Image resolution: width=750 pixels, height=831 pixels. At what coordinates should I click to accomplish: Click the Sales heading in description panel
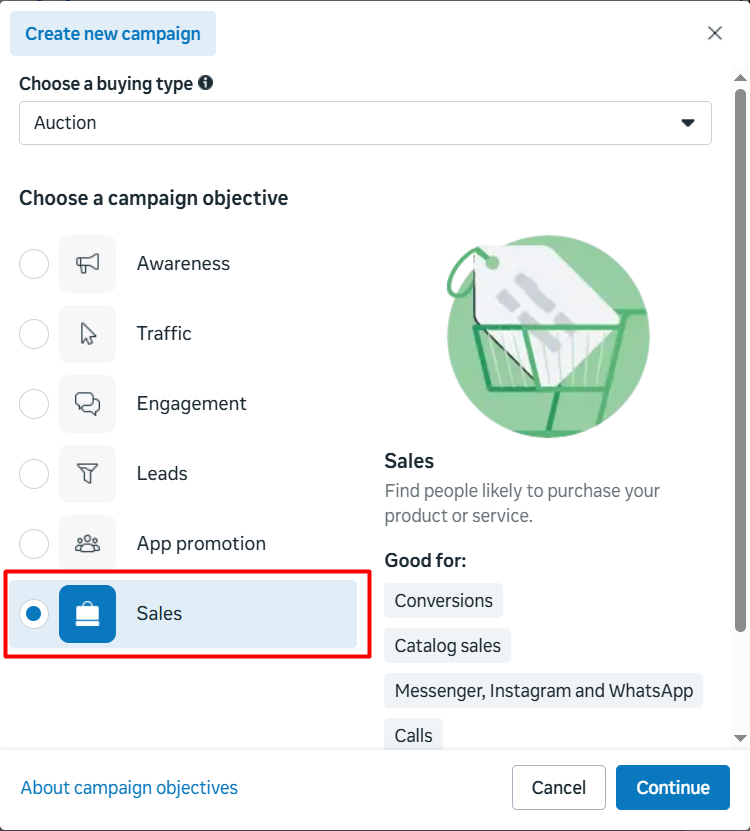[x=409, y=461]
